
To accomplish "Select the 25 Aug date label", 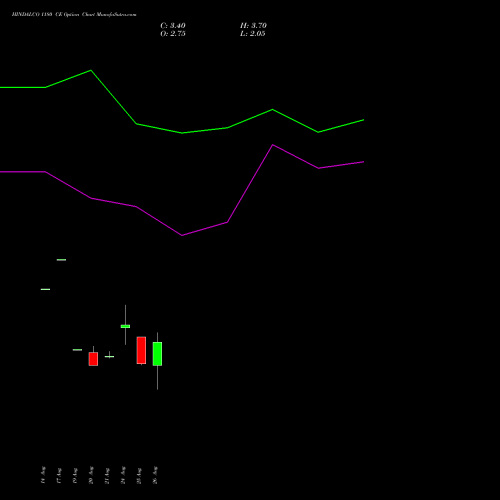I will click(139, 475).
